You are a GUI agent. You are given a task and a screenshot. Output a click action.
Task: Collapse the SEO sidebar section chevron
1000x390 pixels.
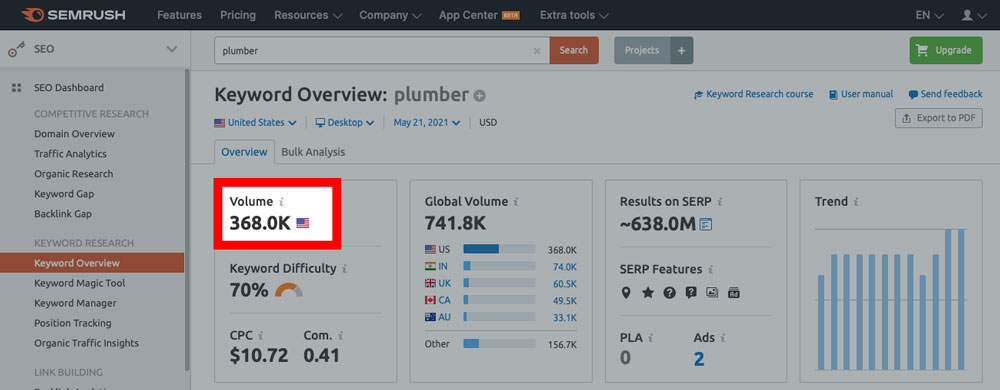click(x=172, y=49)
